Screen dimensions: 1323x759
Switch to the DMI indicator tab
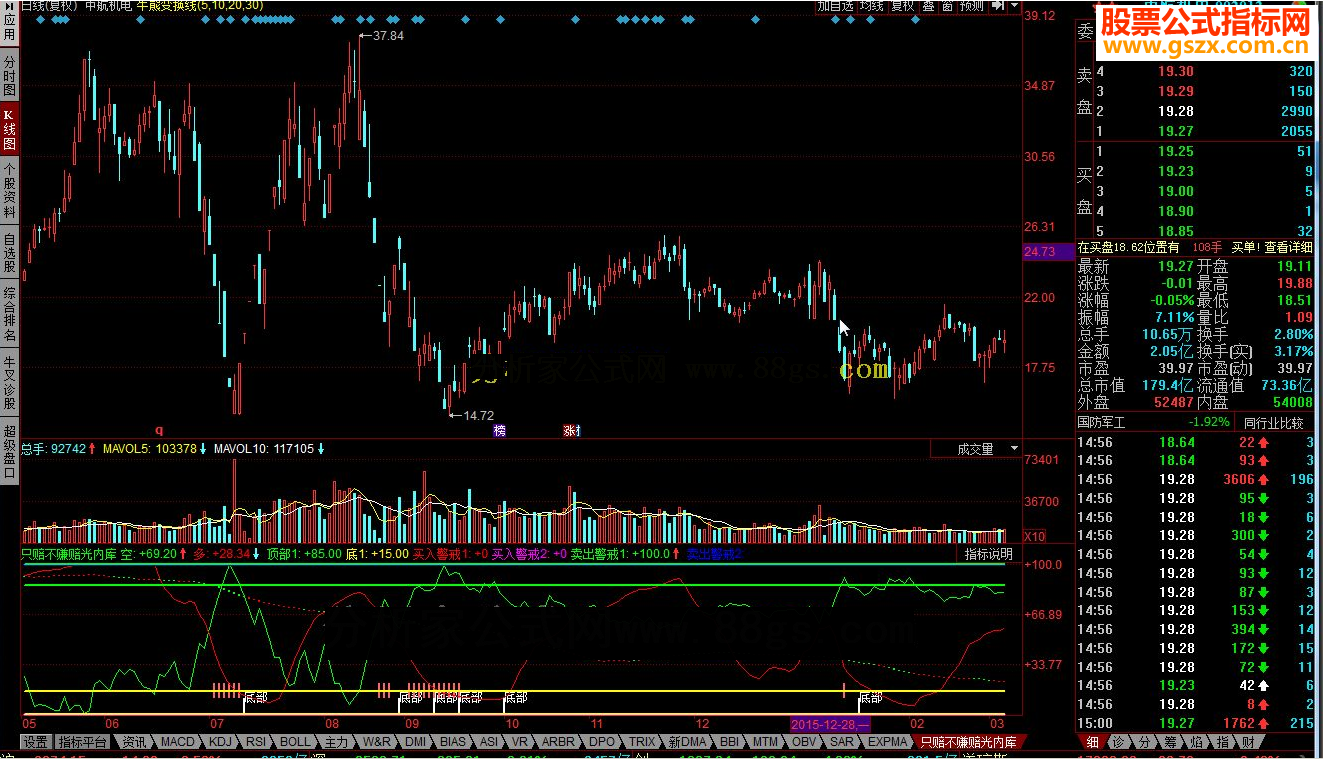click(416, 742)
